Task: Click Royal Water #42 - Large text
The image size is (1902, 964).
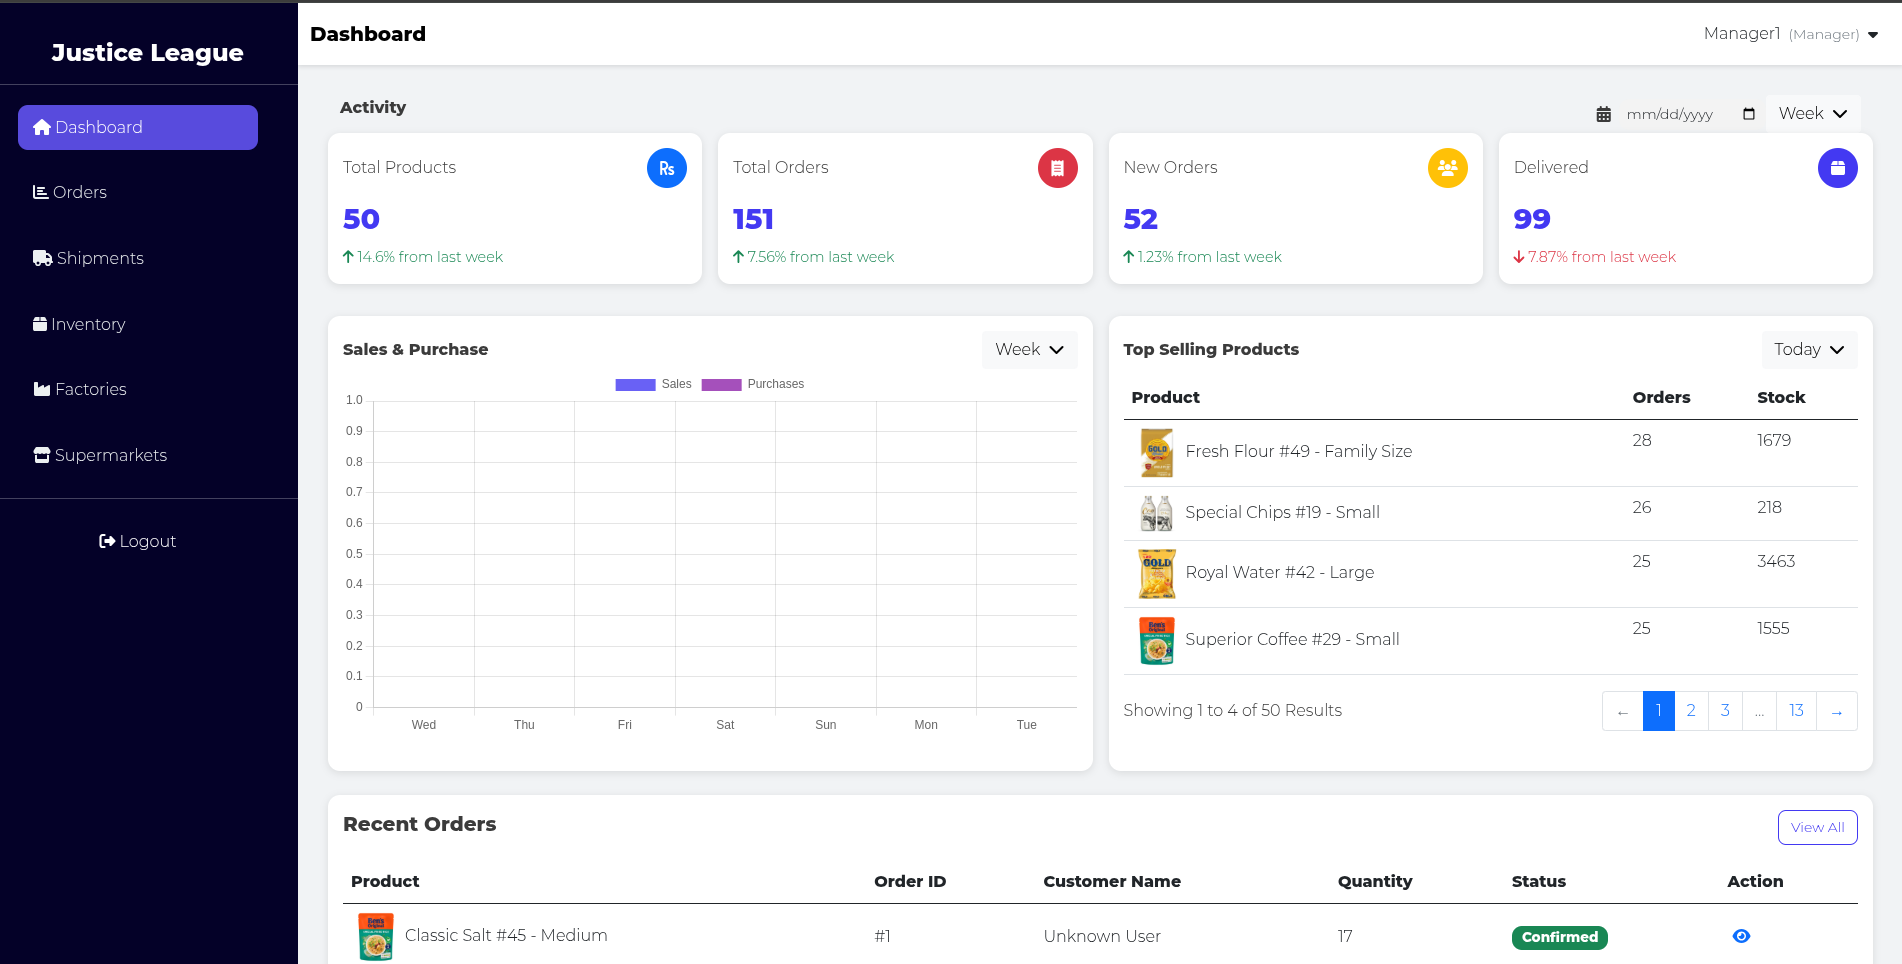Action: tap(1279, 572)
